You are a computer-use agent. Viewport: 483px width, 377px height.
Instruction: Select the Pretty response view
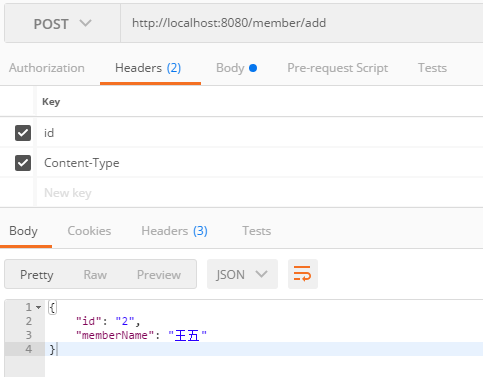[37, 275]
